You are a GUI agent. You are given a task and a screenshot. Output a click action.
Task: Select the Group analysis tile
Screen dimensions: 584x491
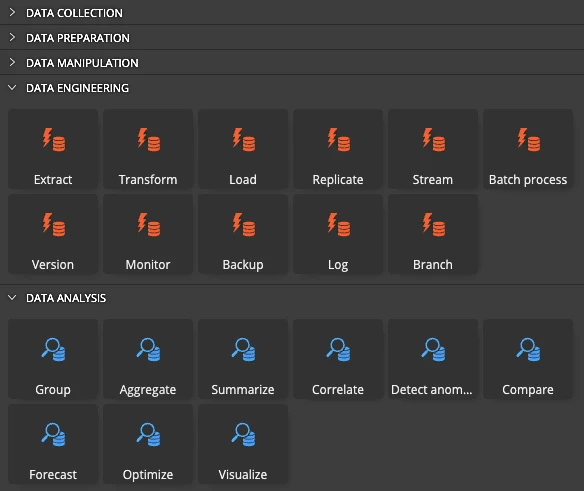pos(53,359)
